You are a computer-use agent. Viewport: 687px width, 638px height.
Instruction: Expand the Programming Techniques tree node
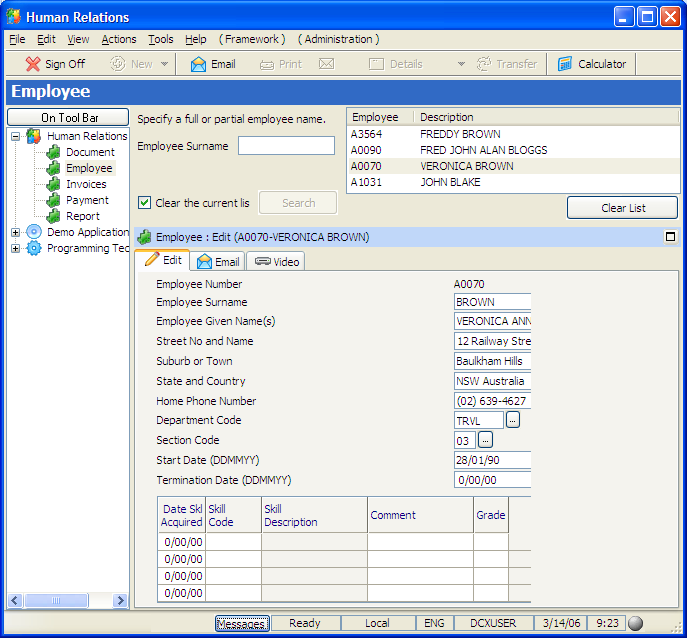pos(16,248)
